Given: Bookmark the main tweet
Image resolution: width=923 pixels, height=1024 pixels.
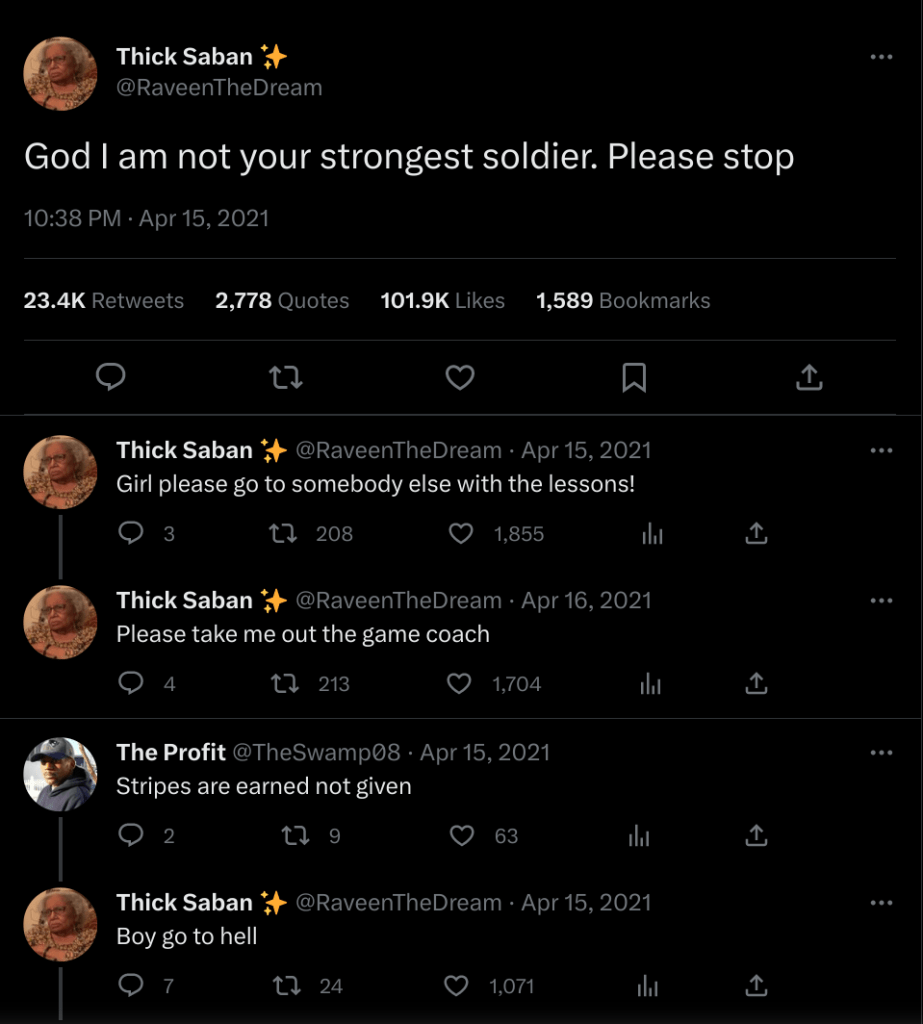Looking at the screenshot, I should coord(634,377).
